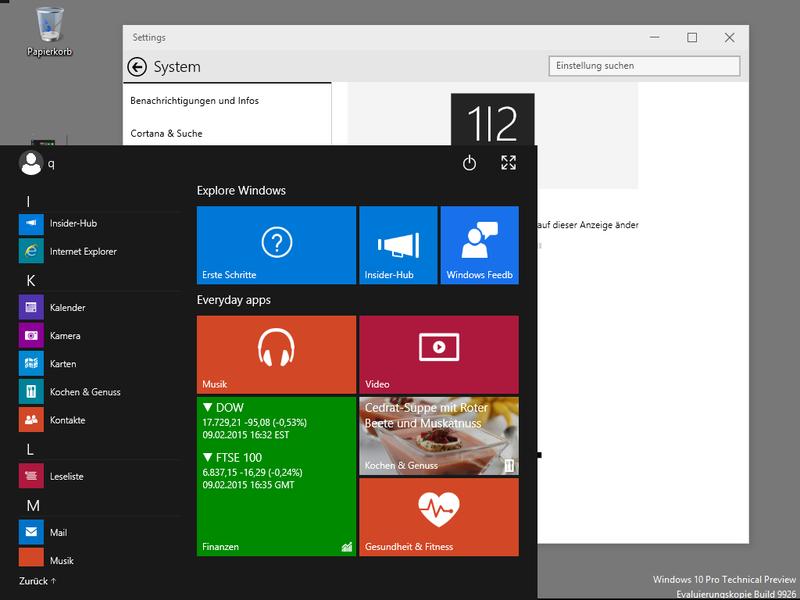Open the Insider-Hub tile
The height and width of the screenshot is (600, 800).
(x=398, y=245)
